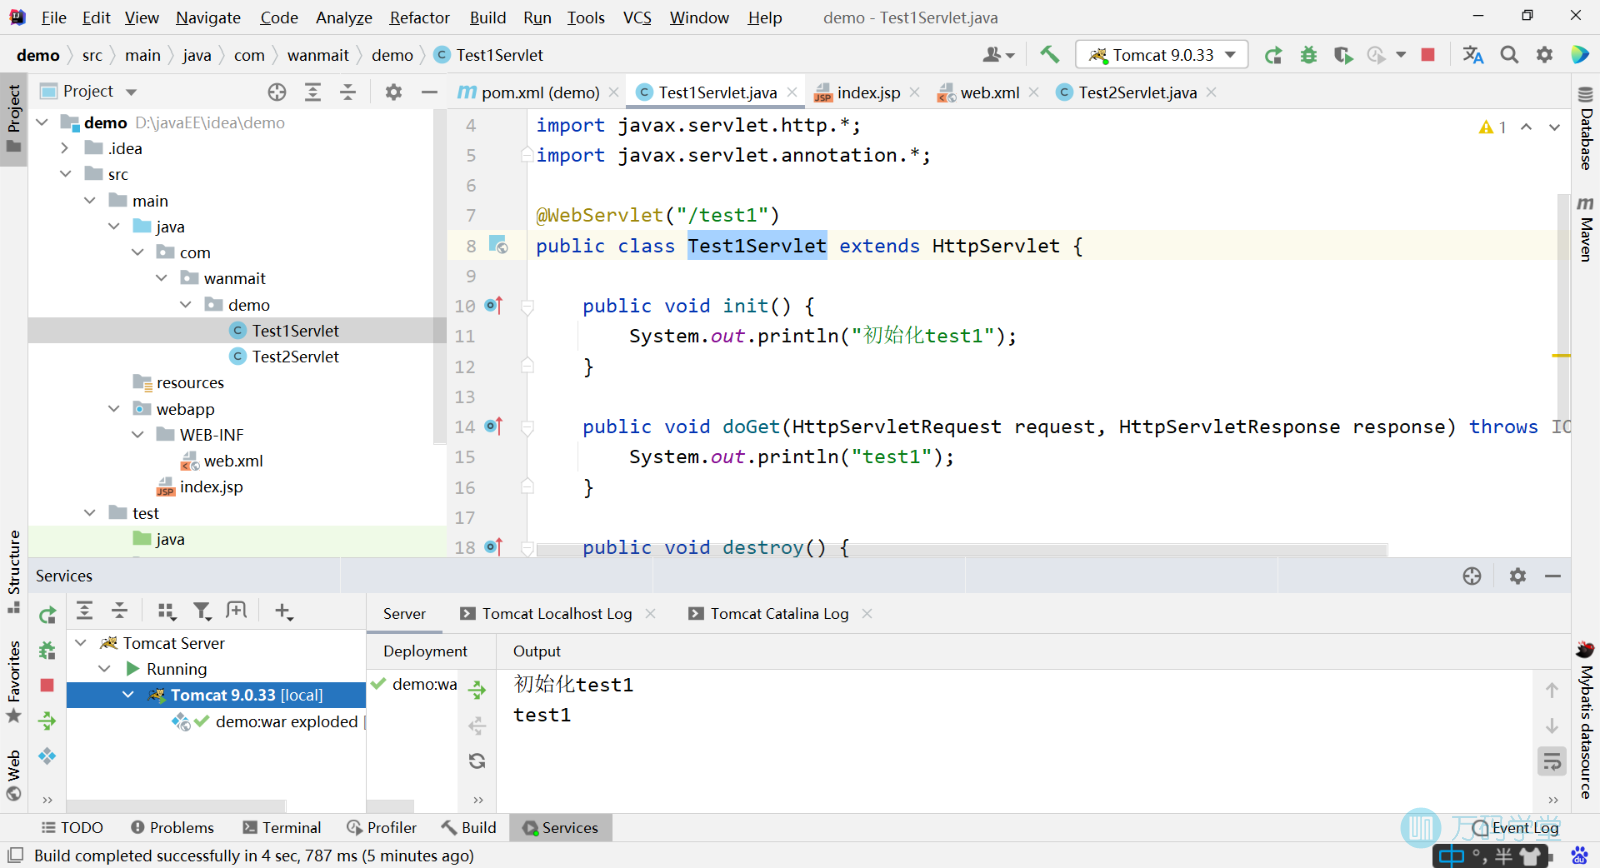1600x868 pixels.
Task: Open the Translate icon in toolbar
Action: point(1473,55)
